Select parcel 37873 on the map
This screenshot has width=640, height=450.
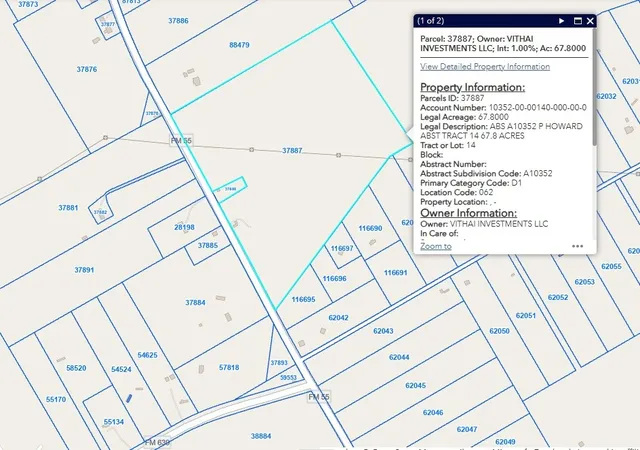(x=28, y=4)
